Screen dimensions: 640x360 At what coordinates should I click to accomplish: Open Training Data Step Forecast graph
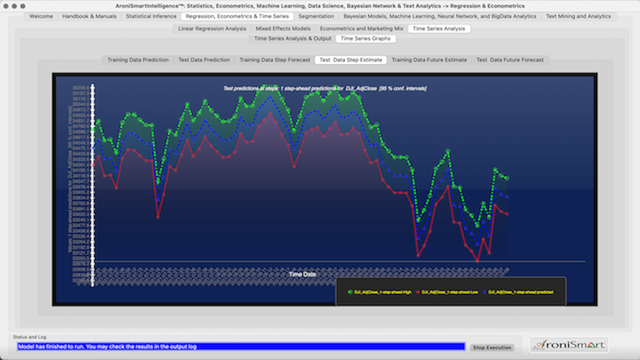(275, 60)
